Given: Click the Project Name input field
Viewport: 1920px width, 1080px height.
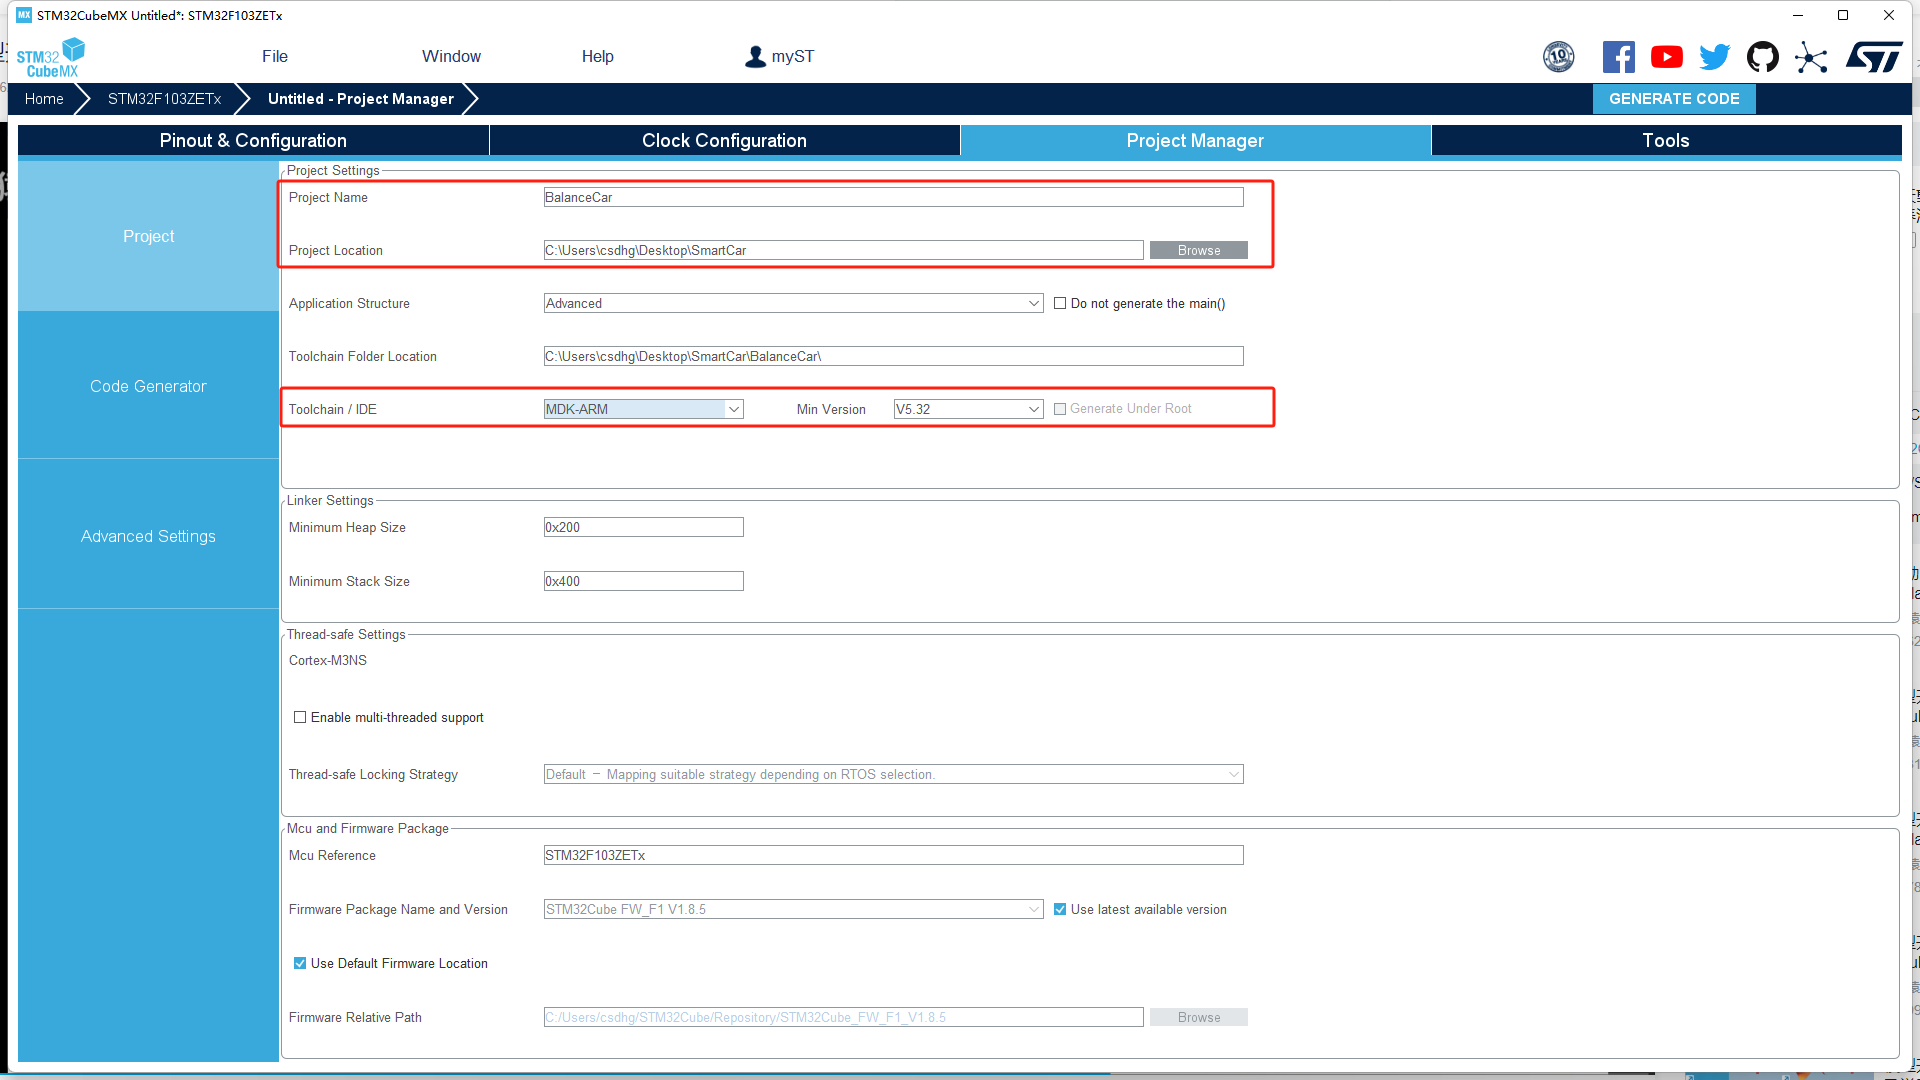Looking at the screenshot, I should [893, 198].
